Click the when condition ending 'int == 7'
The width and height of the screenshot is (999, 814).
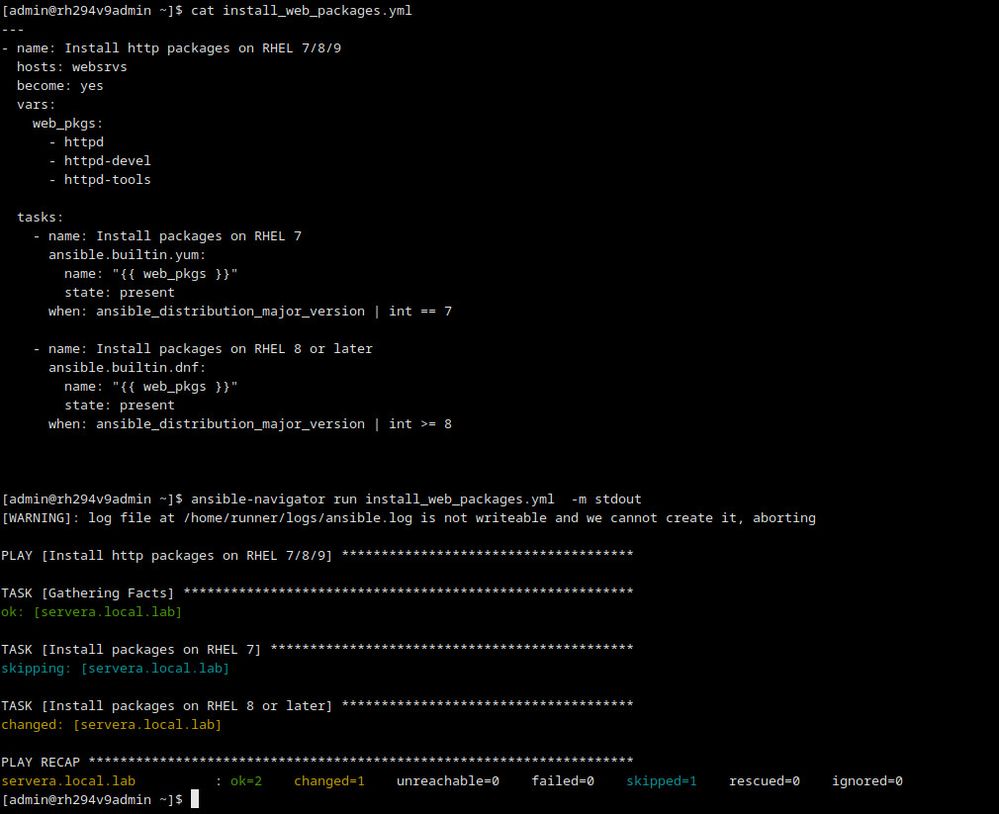(x=250, y=311)
